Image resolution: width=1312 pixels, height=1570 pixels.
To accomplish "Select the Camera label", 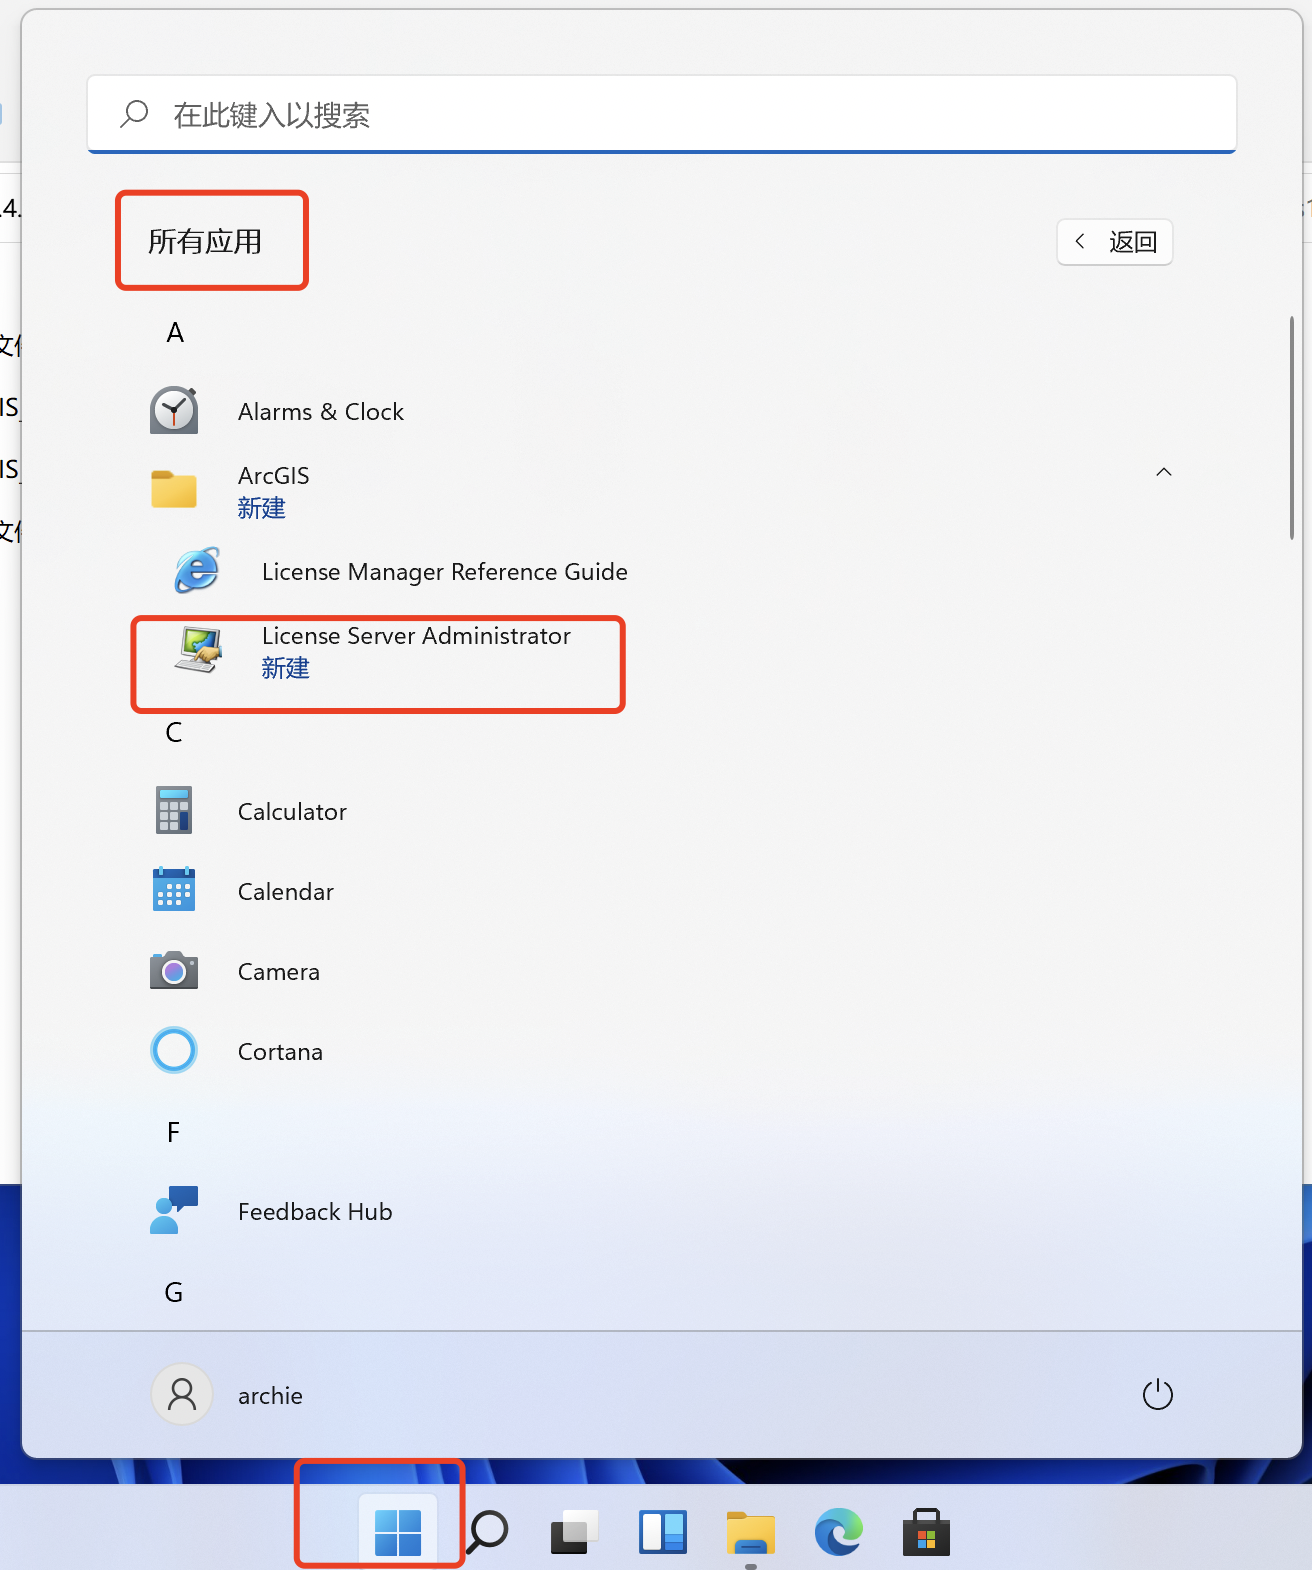I will 279,971.
